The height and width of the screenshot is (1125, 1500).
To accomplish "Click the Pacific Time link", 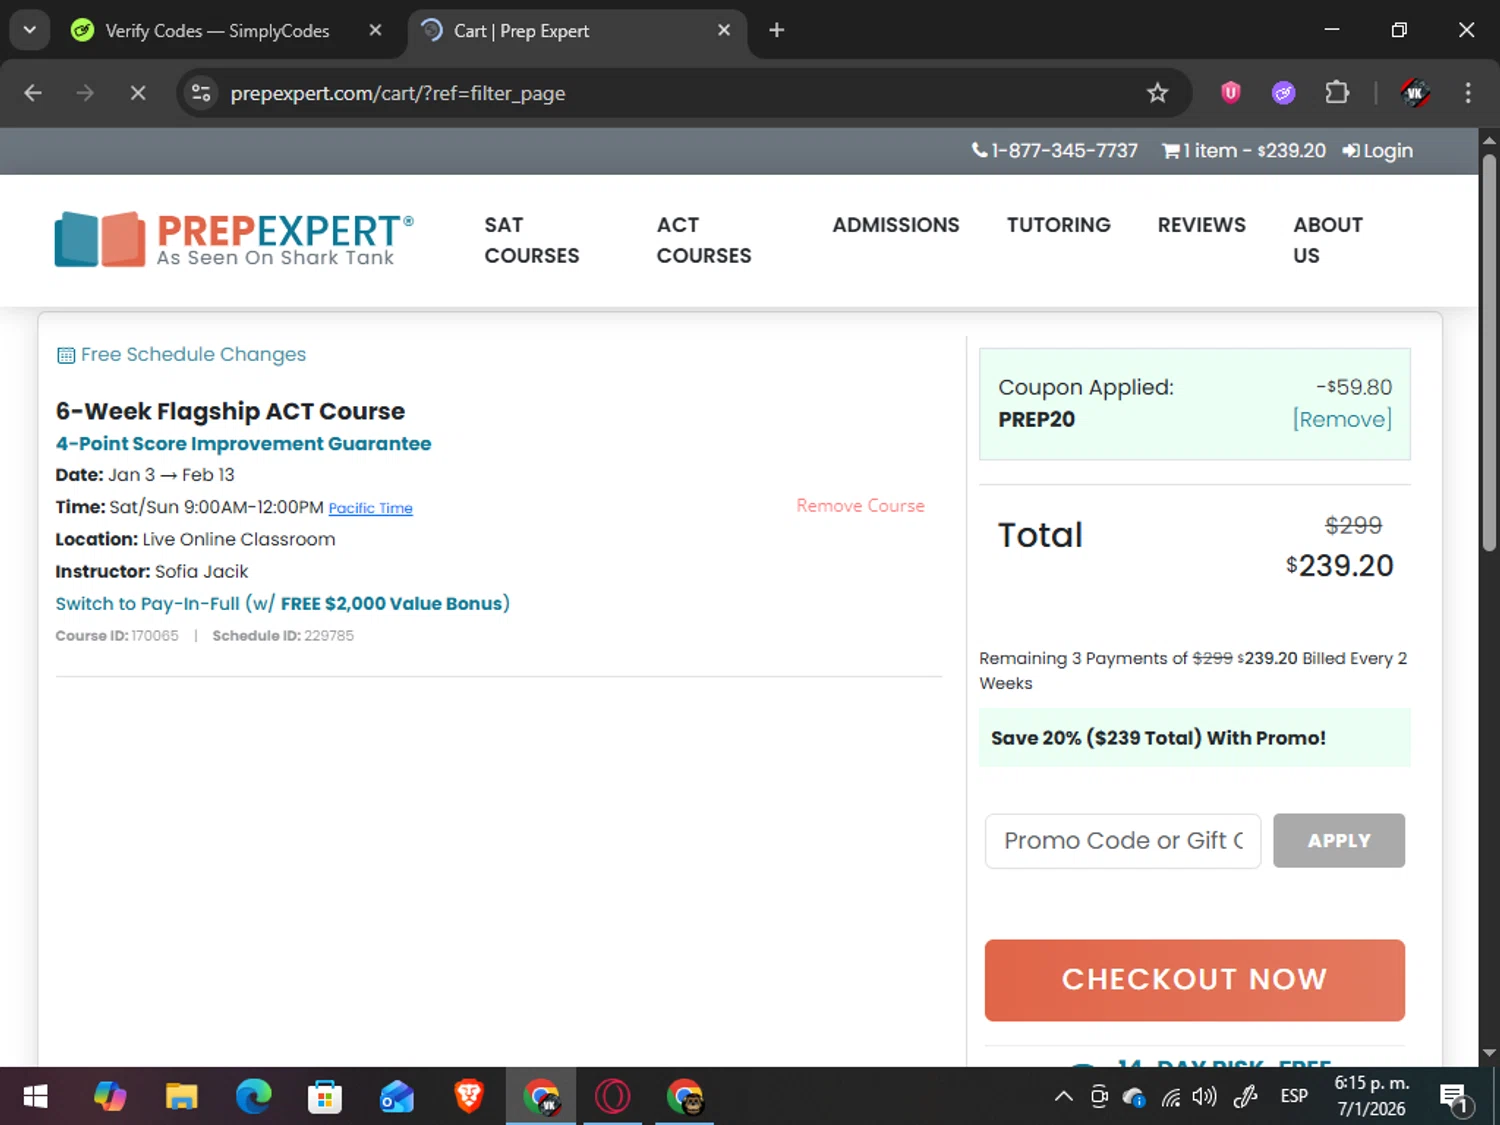I will pyautogui.click(x=370, y=508).
